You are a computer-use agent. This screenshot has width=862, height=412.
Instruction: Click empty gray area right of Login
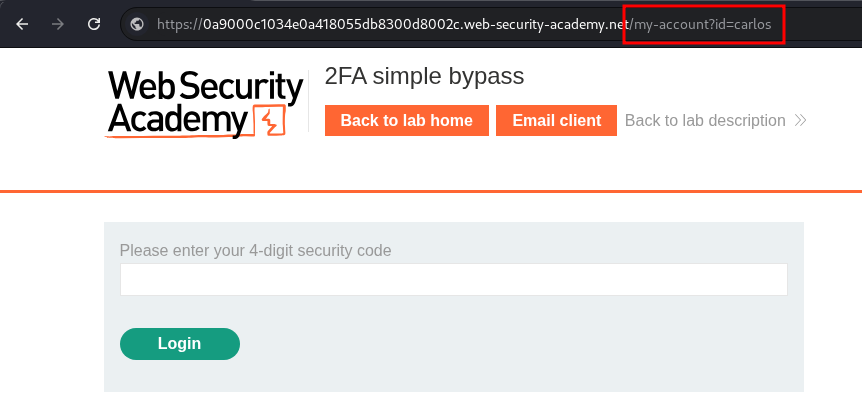(x=520, y=343)
